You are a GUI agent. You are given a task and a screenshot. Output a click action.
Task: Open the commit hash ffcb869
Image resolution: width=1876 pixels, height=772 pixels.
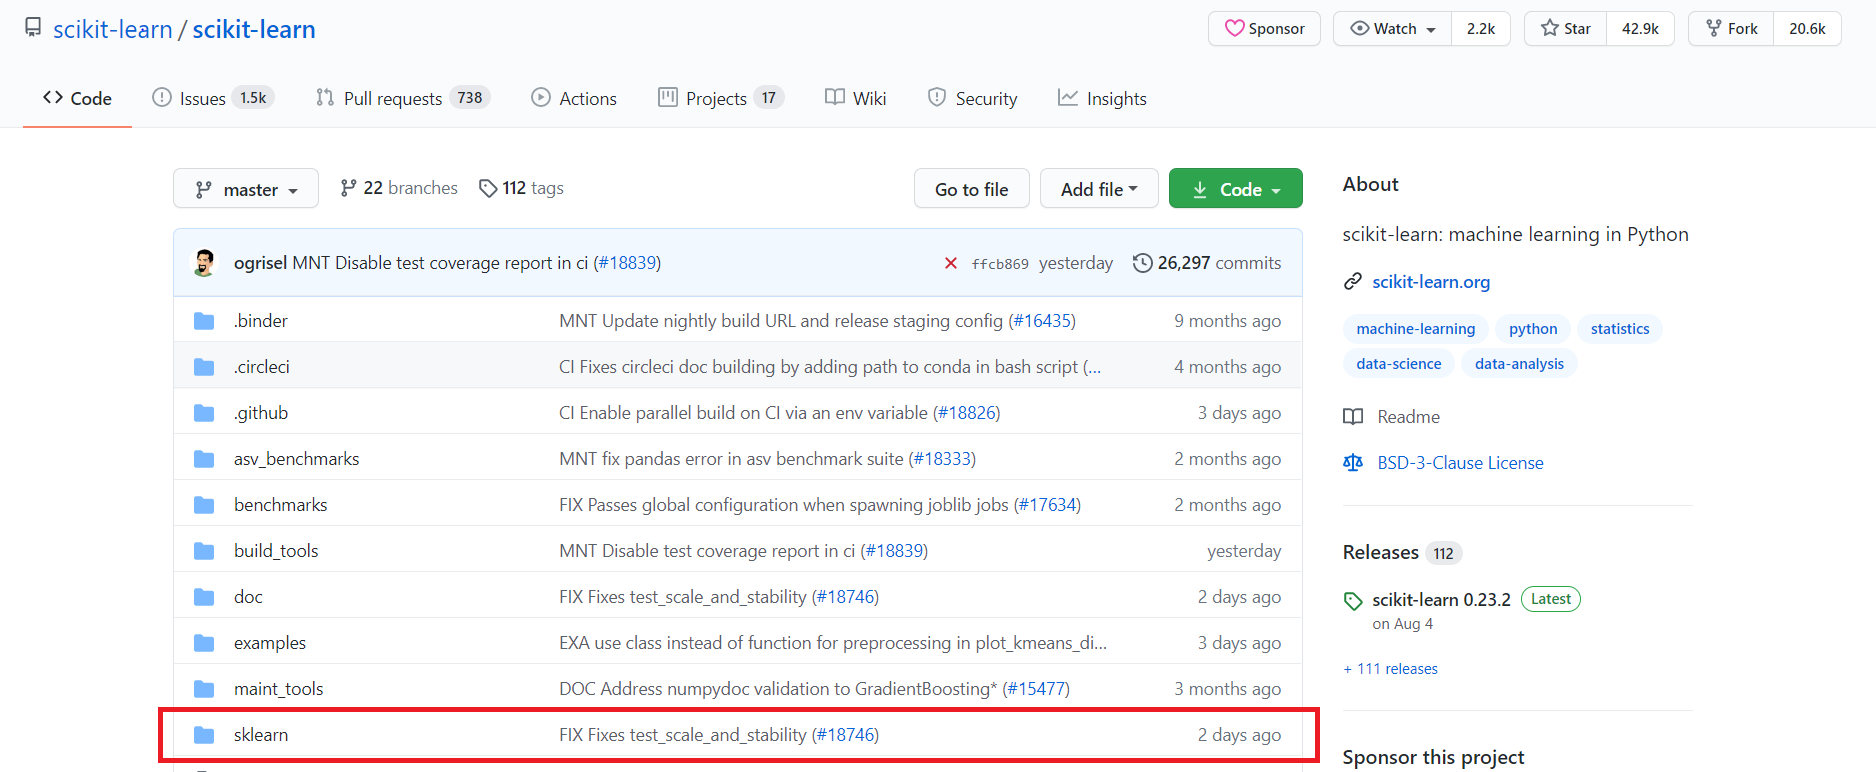(x=1000, y=264)
